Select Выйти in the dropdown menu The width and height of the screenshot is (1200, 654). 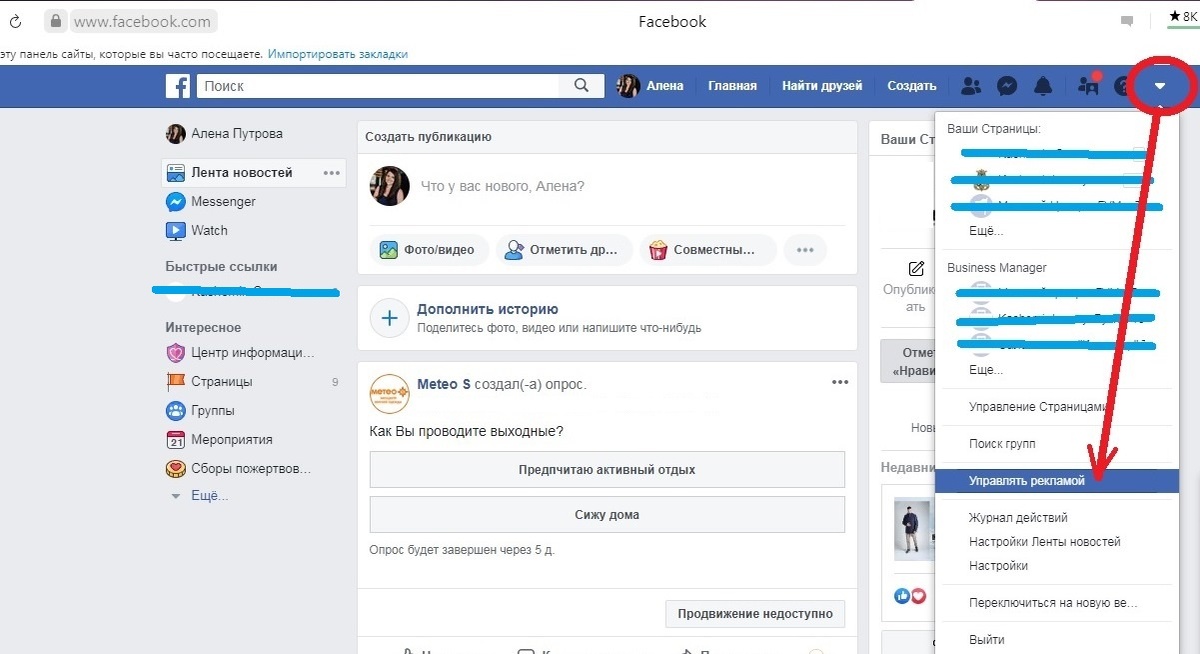[986, 640]
